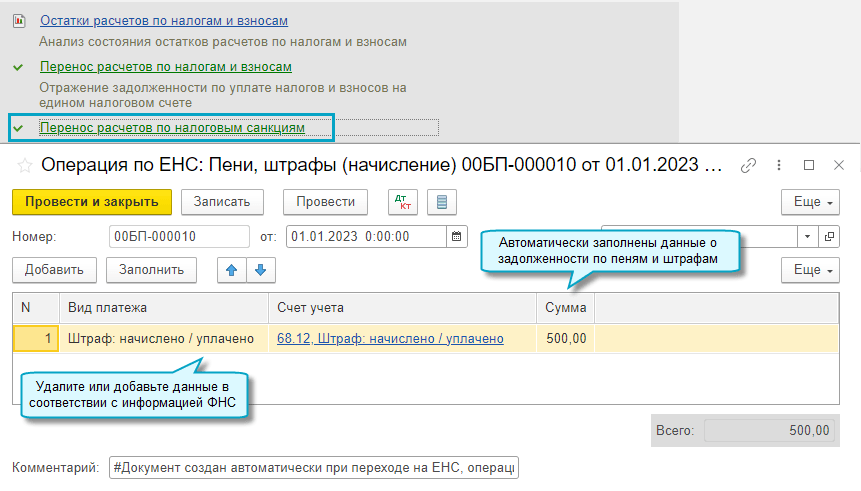Click the tax balances report icon

click(18, 20)
